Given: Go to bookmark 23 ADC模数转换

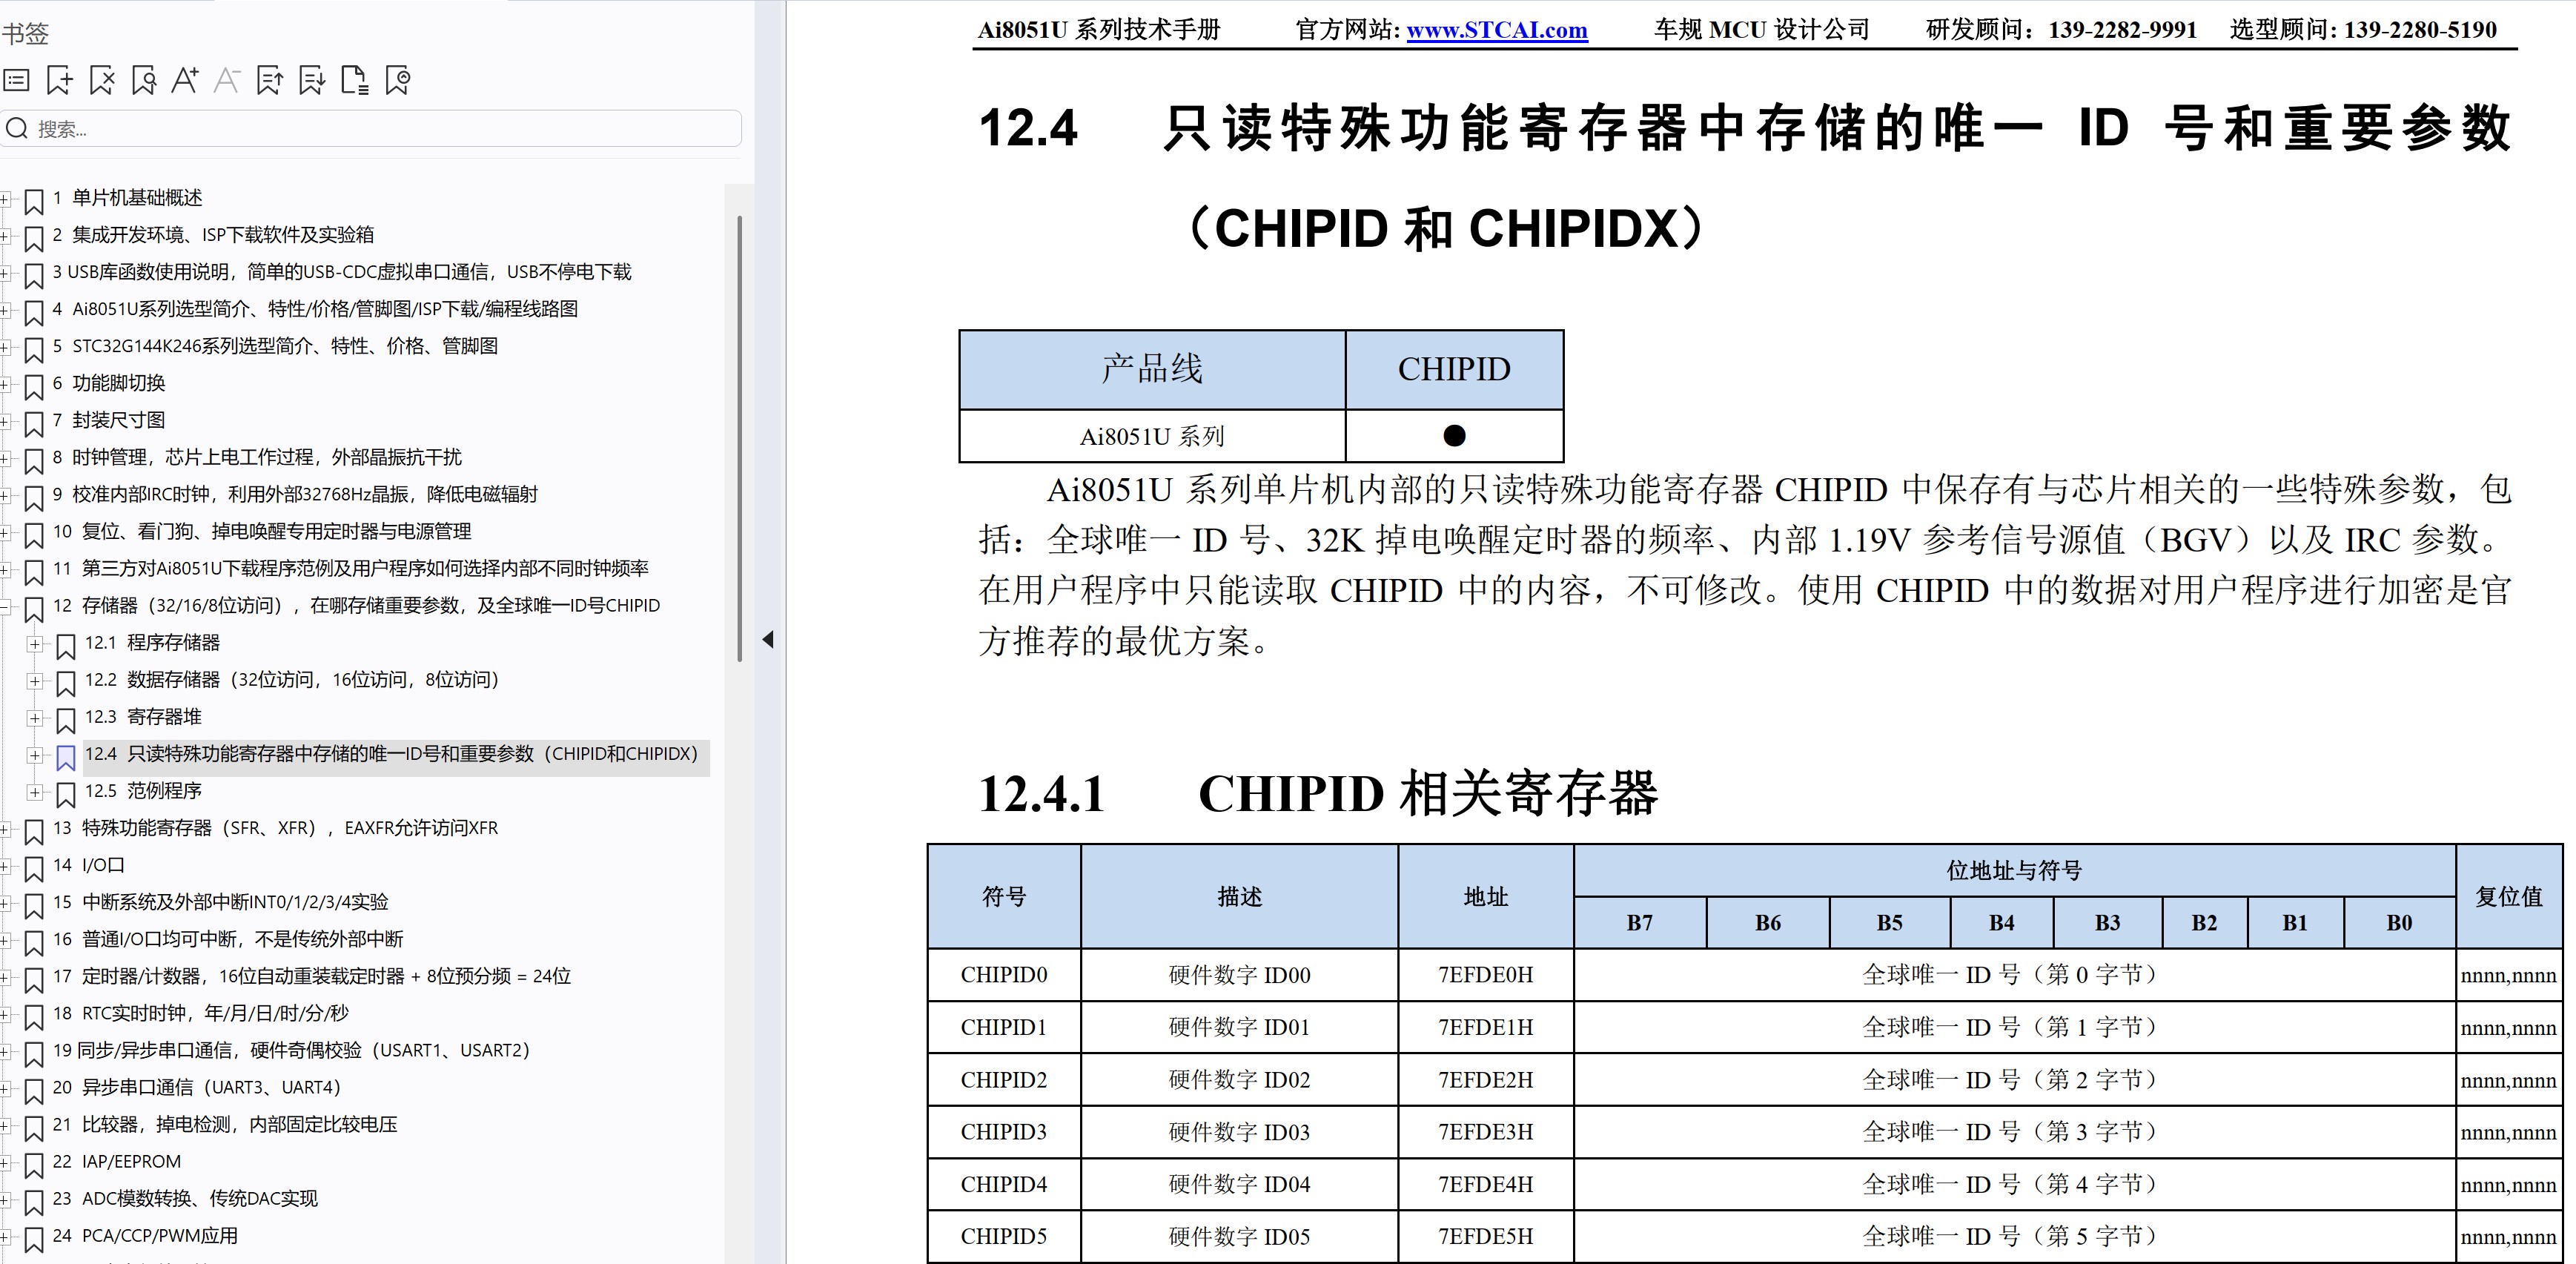Looking at the screenshot, I should click(185, 1198).
